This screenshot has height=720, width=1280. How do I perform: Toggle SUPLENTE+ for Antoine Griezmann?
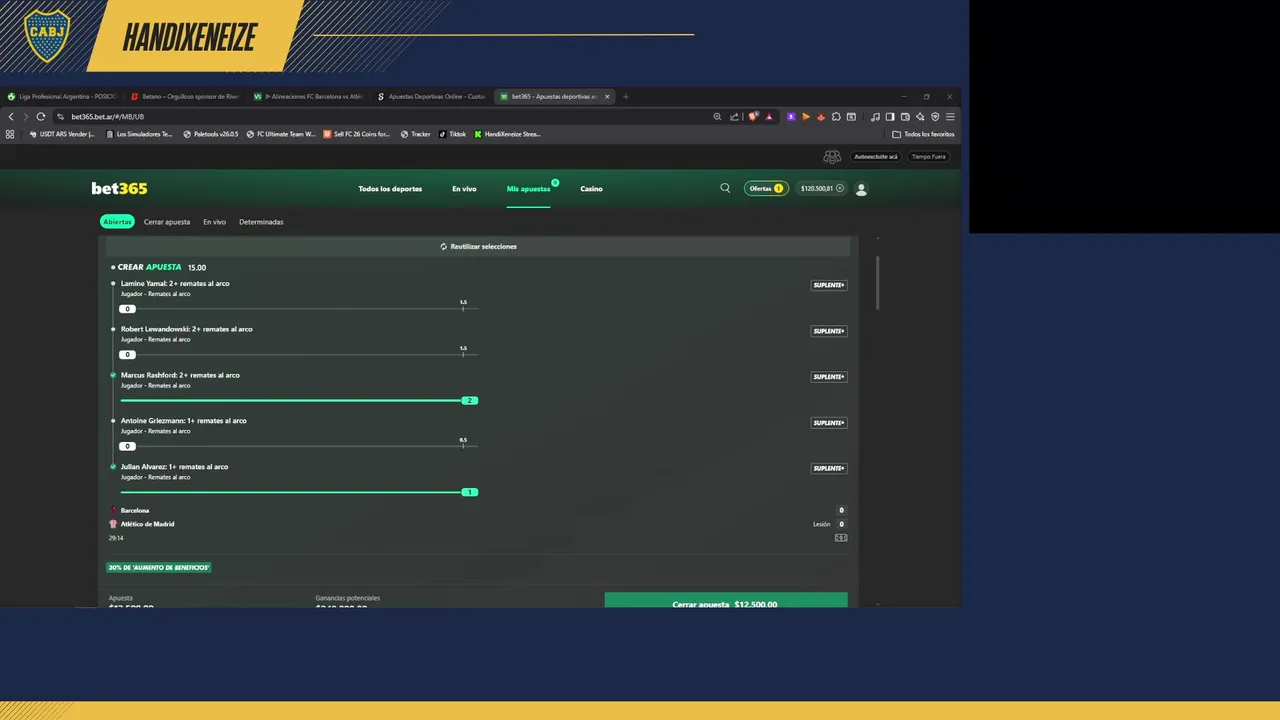pos(829,423)
